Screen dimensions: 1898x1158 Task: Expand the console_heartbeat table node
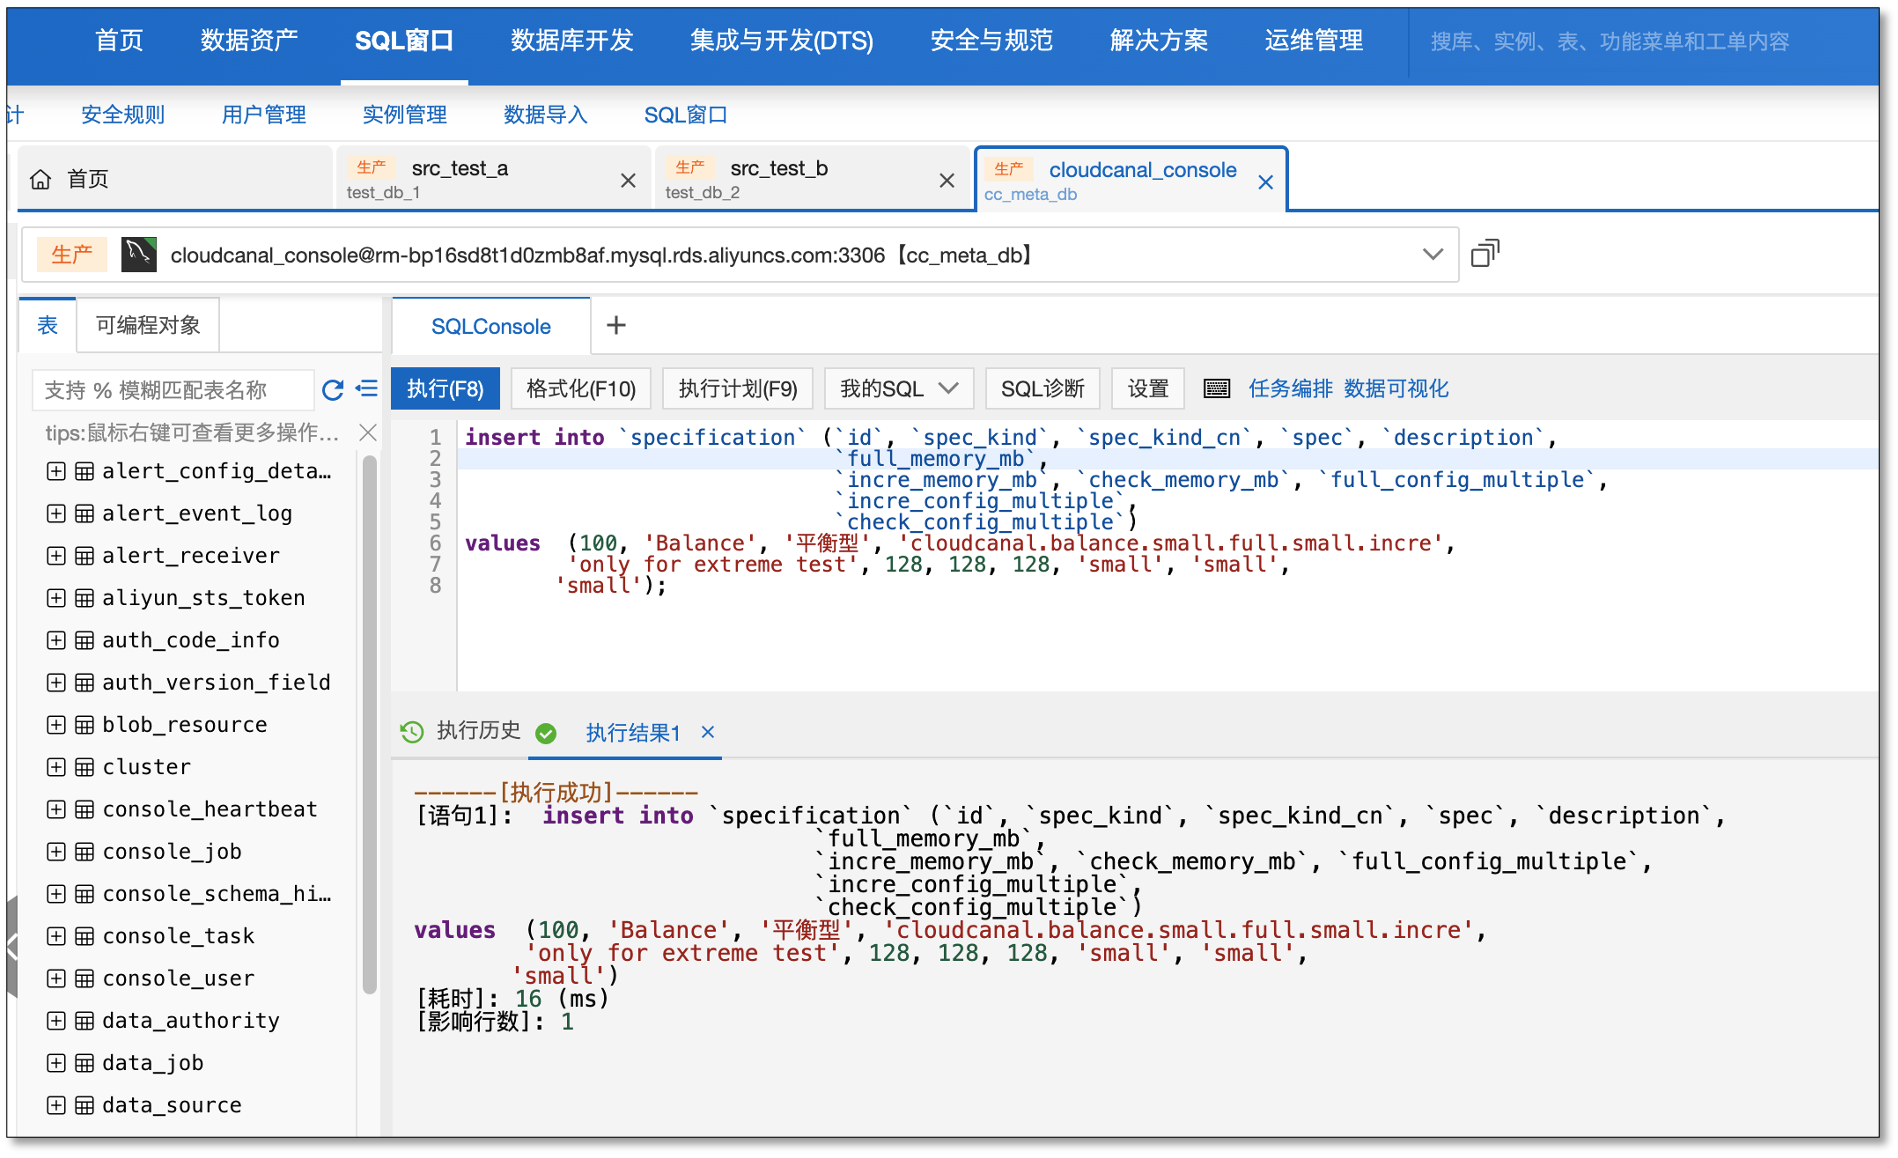click(56, 810)
